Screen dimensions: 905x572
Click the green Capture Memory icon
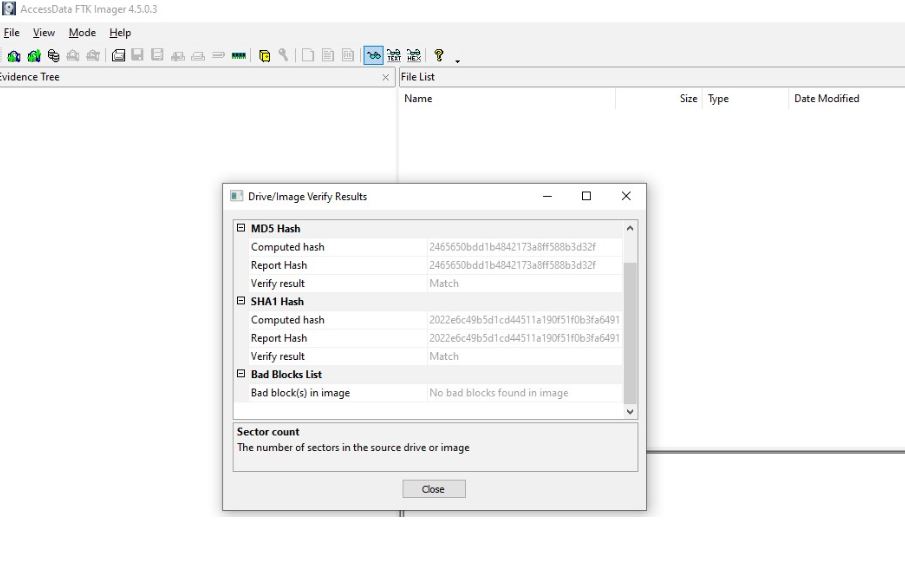point(238,55)
